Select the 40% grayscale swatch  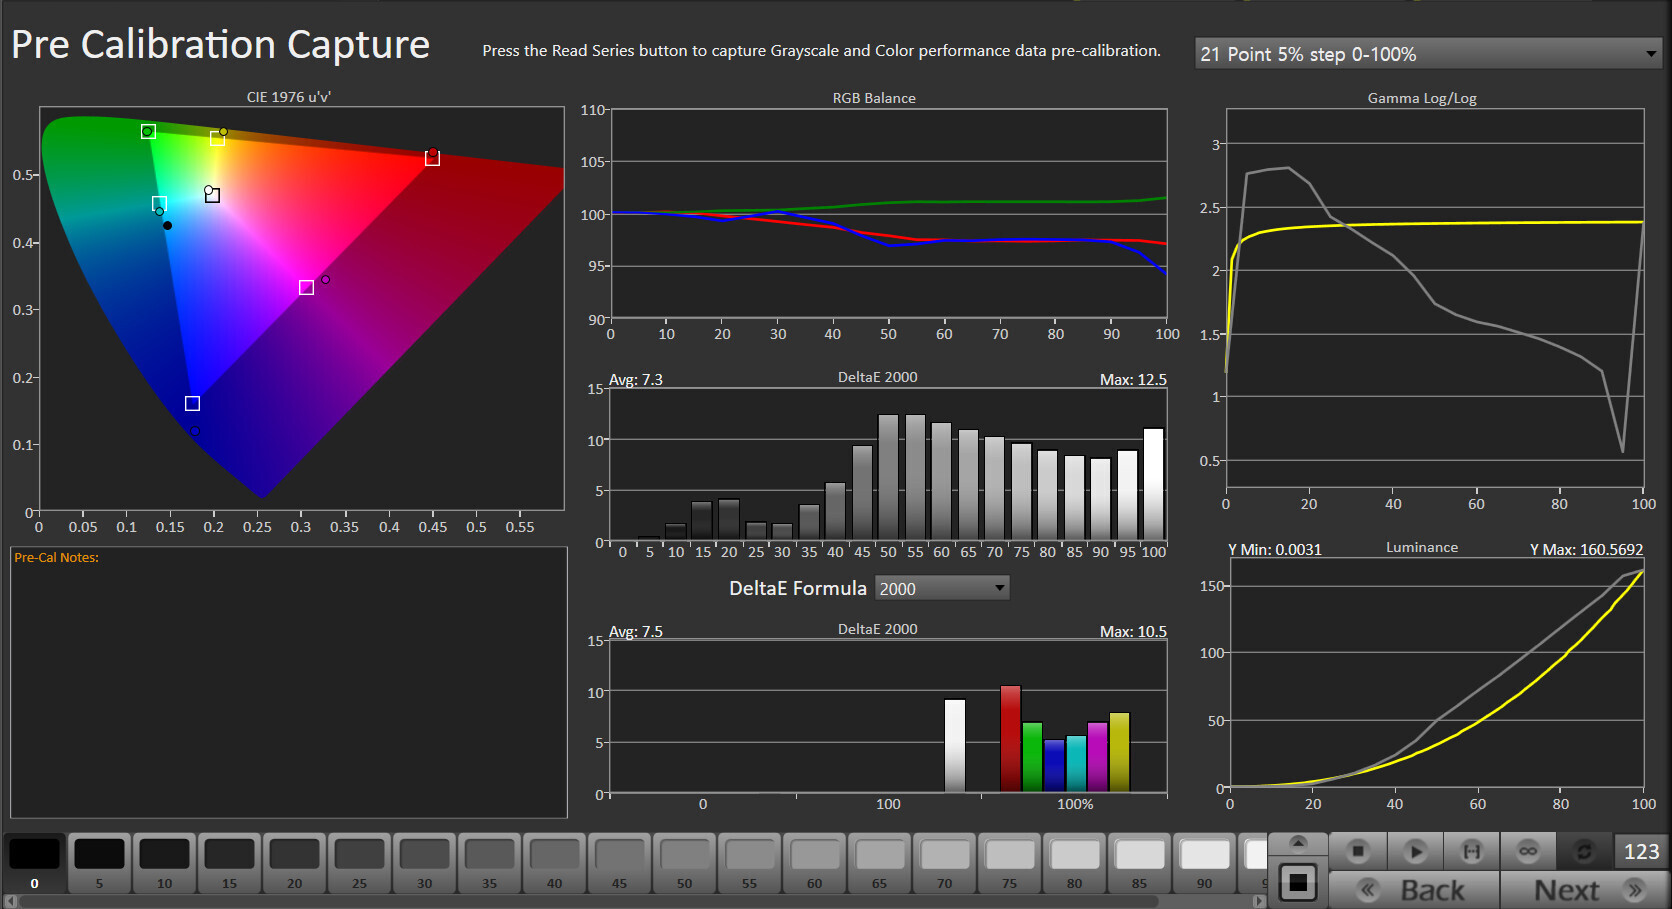555,862
